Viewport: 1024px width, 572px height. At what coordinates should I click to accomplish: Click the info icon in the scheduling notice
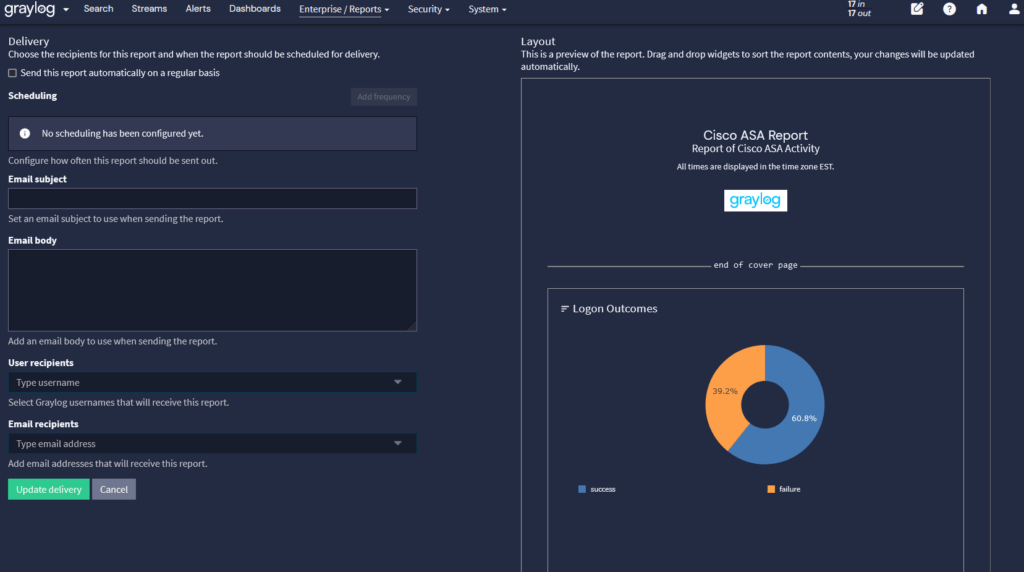[x=25, y=133]
